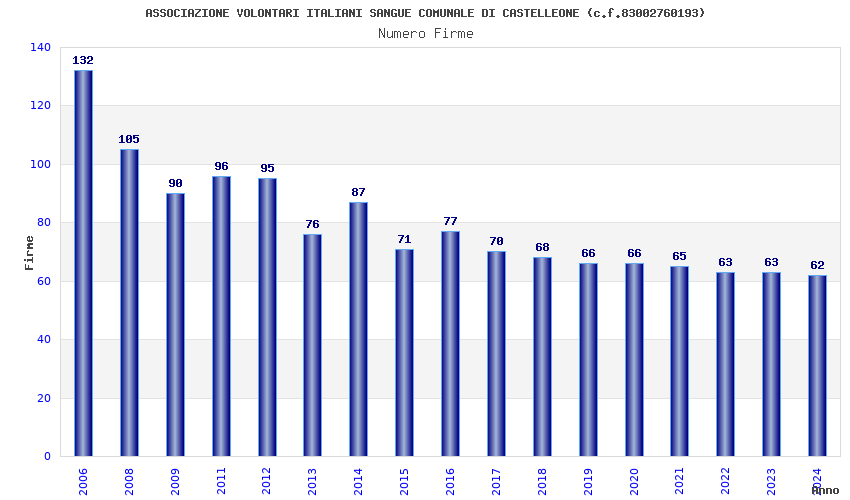Select the 2019 bar
This screenshot has height=500, width=850.
[588, 360]
